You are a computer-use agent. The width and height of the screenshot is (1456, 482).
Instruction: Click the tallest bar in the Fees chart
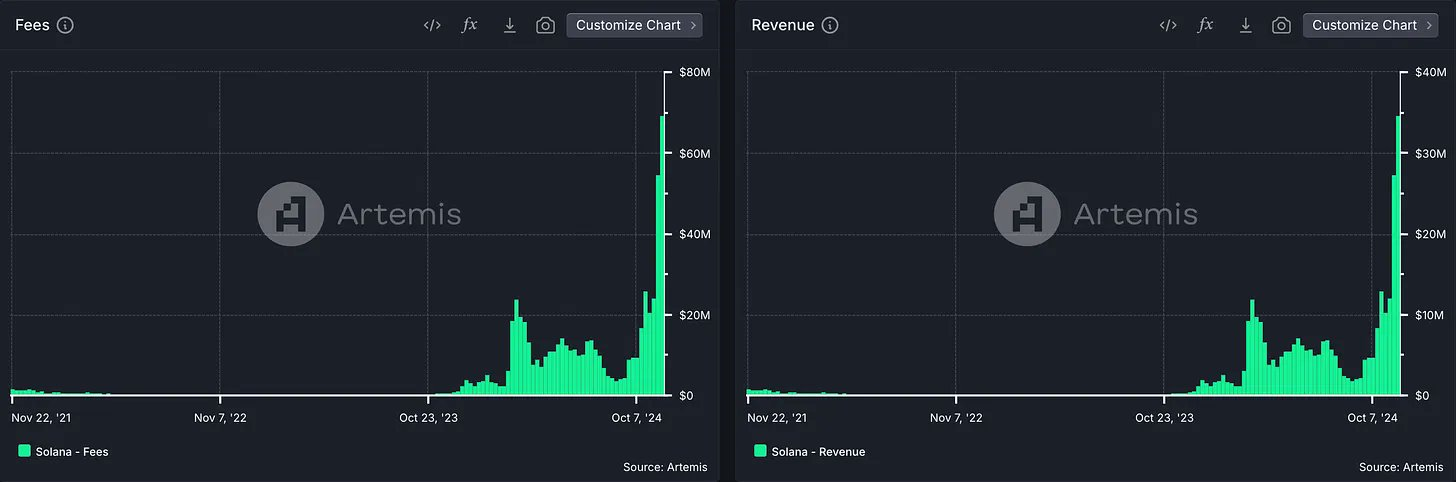662,256
